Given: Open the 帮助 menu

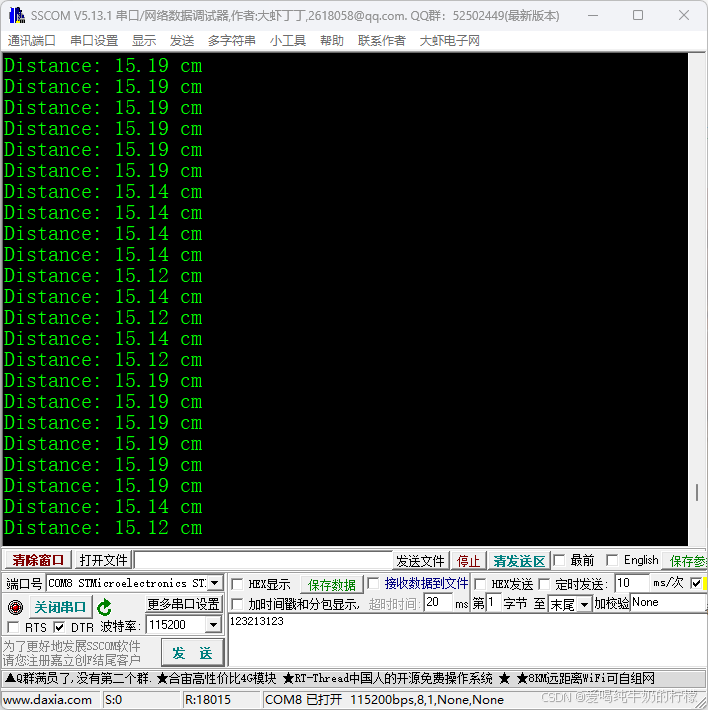Looking at the screenshot, I should pyautogui.click(x=332, y=41).
